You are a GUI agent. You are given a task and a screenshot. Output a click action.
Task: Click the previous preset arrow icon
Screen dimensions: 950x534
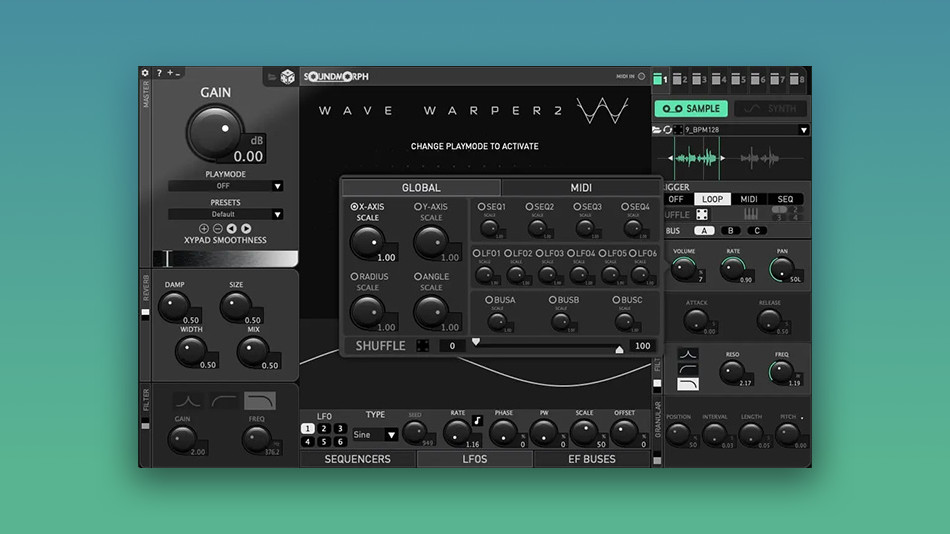(x=232, y=229)
